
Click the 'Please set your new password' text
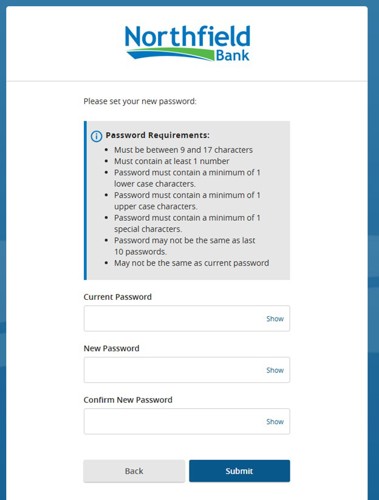coord(140,101)
